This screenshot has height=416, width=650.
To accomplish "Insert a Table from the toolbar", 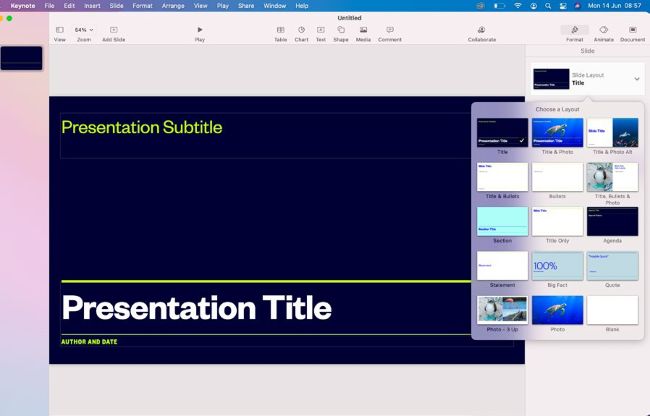I will point(280,30).
